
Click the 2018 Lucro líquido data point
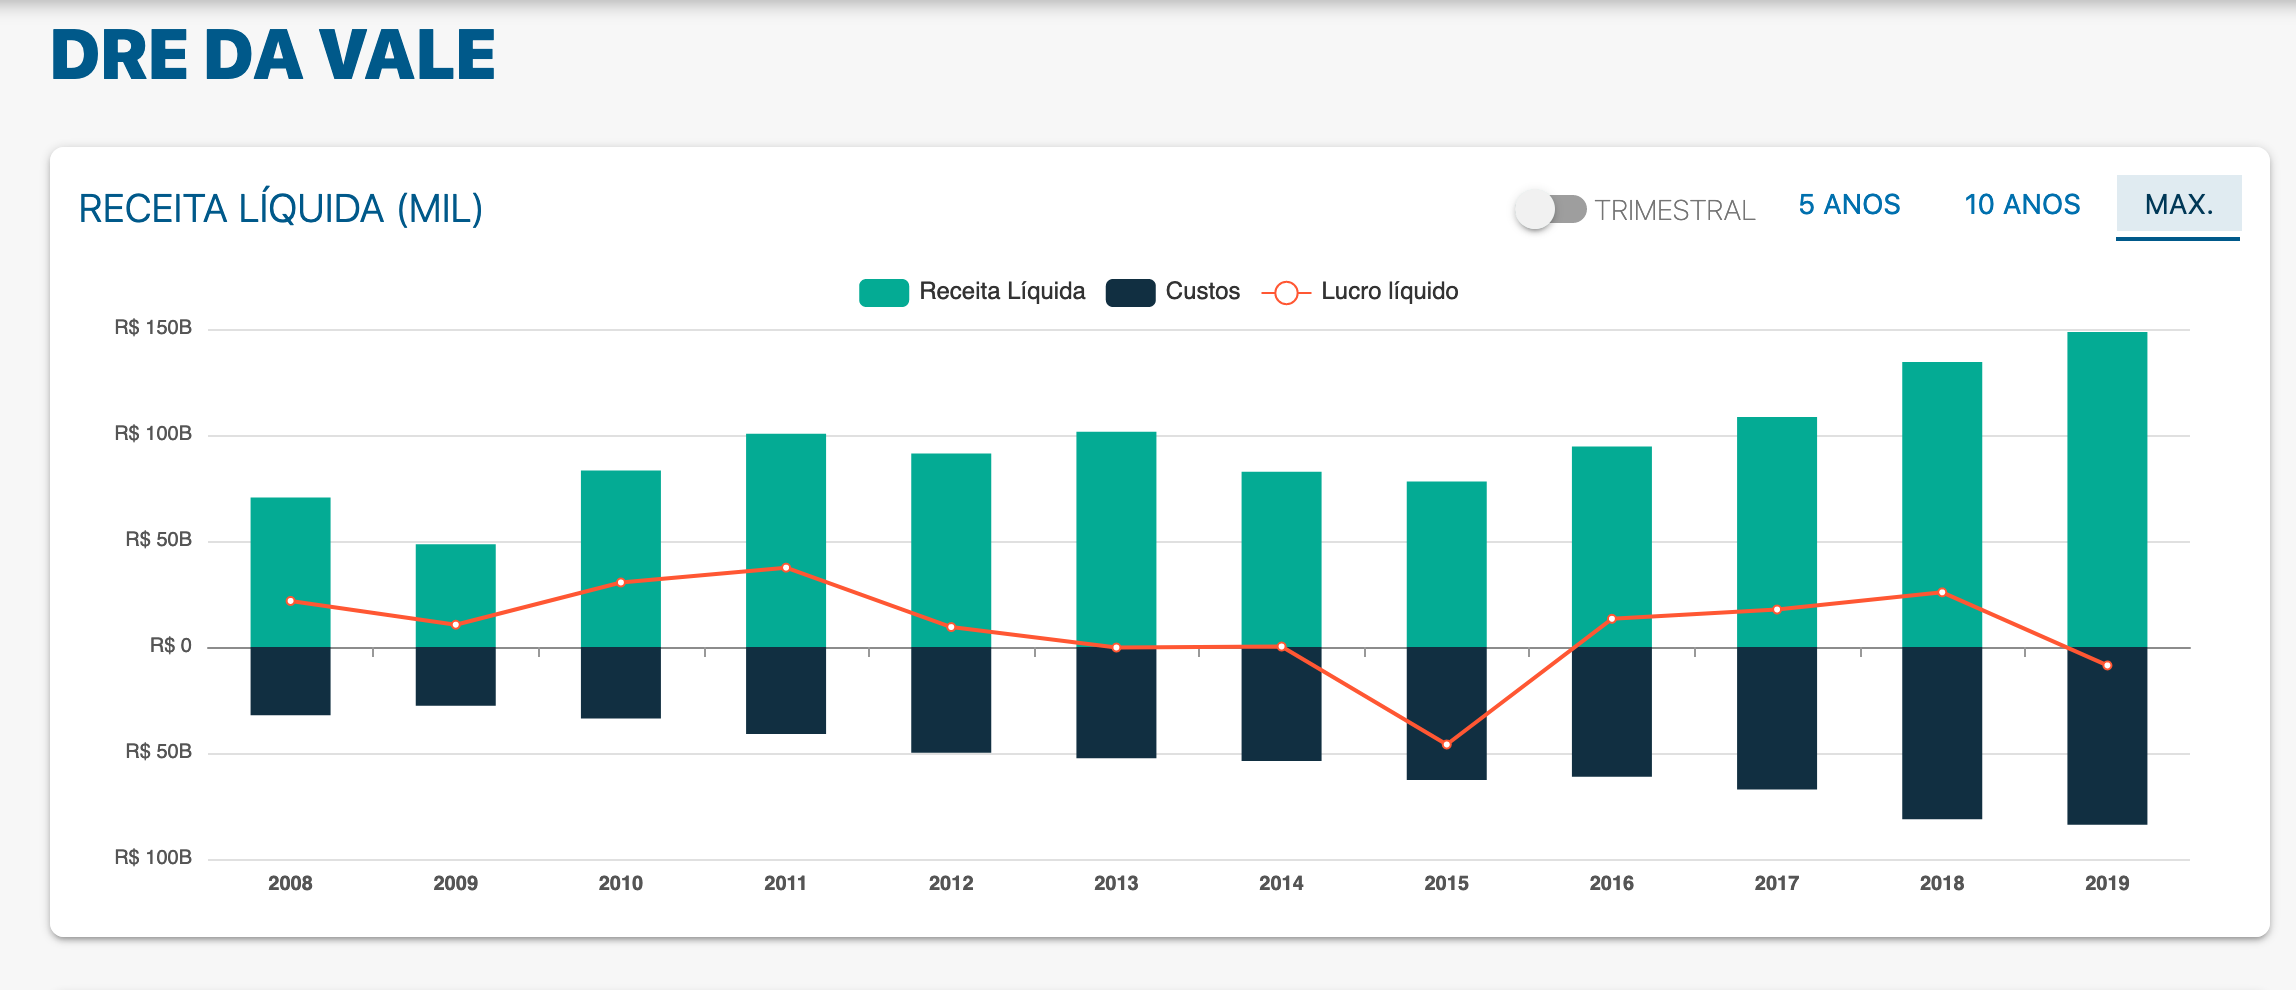1942,593
